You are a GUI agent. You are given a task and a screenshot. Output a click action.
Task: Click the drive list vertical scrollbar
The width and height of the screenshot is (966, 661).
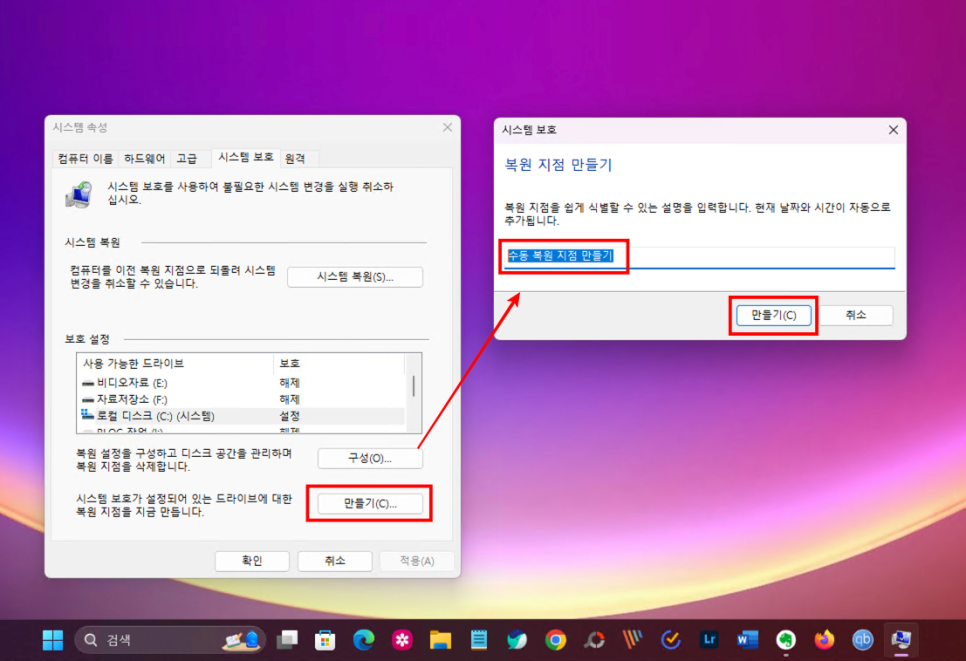(413, 394)
